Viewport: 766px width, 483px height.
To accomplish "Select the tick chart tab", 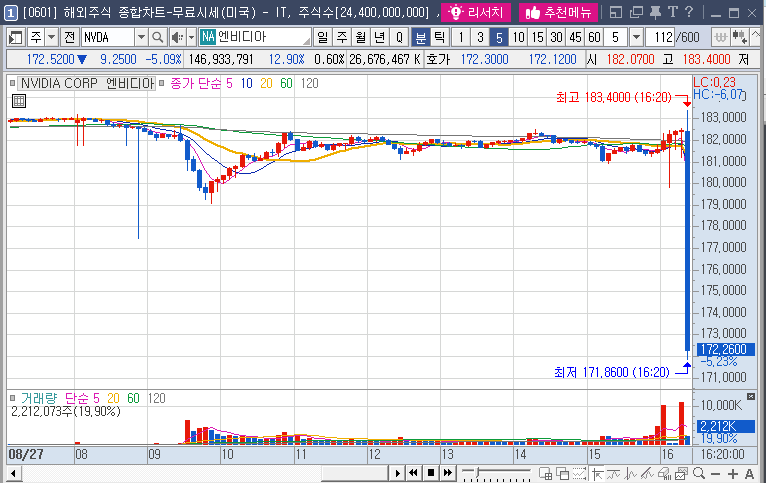I will tap(440, 37).
